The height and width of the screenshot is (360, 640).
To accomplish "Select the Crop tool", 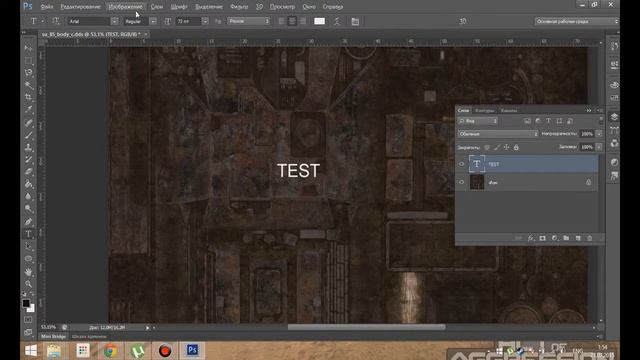I will pyautogui.click(x=28, y=97).
